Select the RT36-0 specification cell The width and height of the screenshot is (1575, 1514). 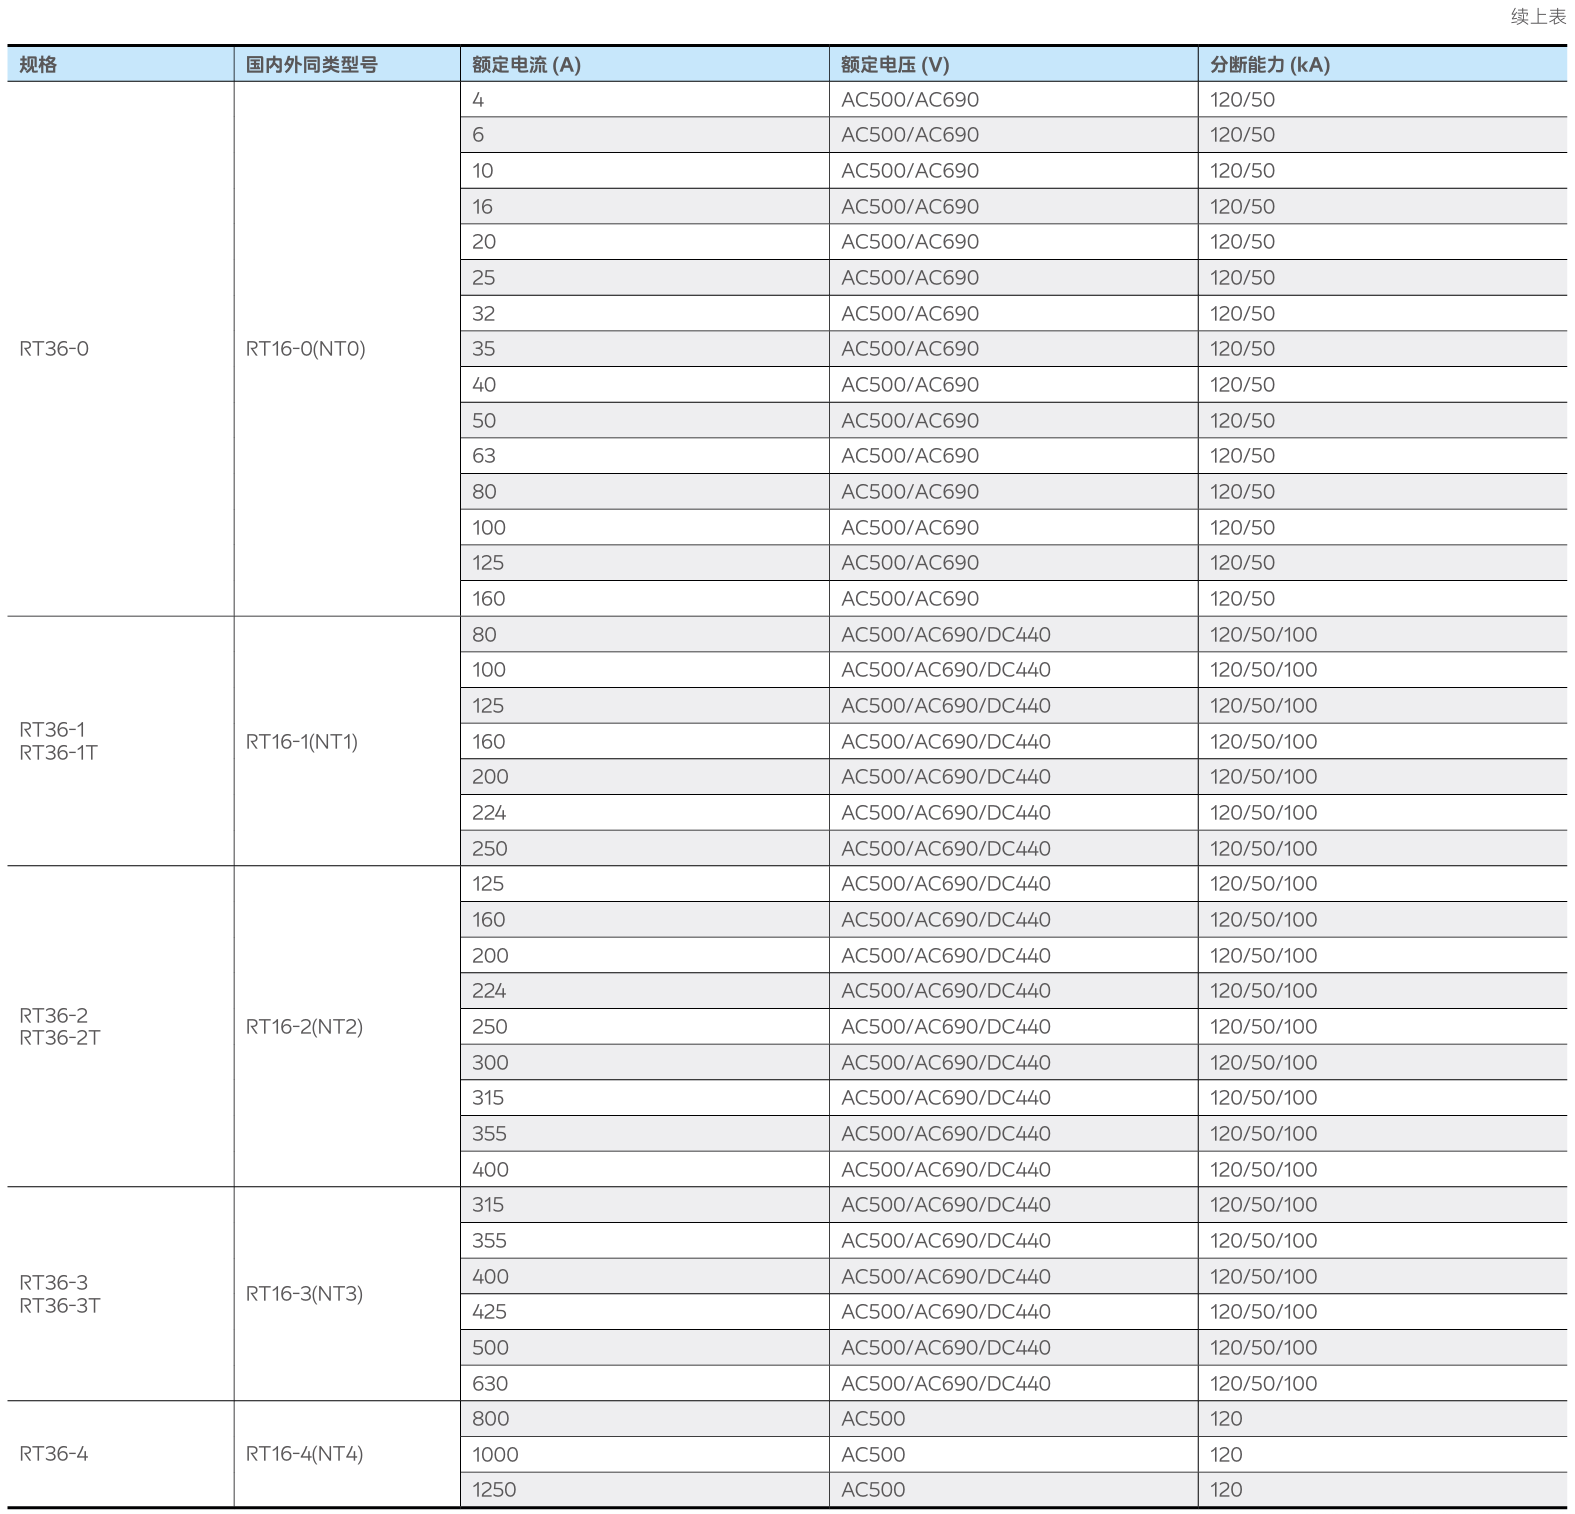tap(54, 349)
